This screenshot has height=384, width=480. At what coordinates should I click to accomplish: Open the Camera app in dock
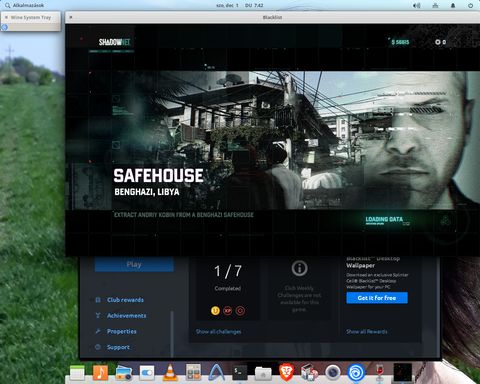[333, 373]
